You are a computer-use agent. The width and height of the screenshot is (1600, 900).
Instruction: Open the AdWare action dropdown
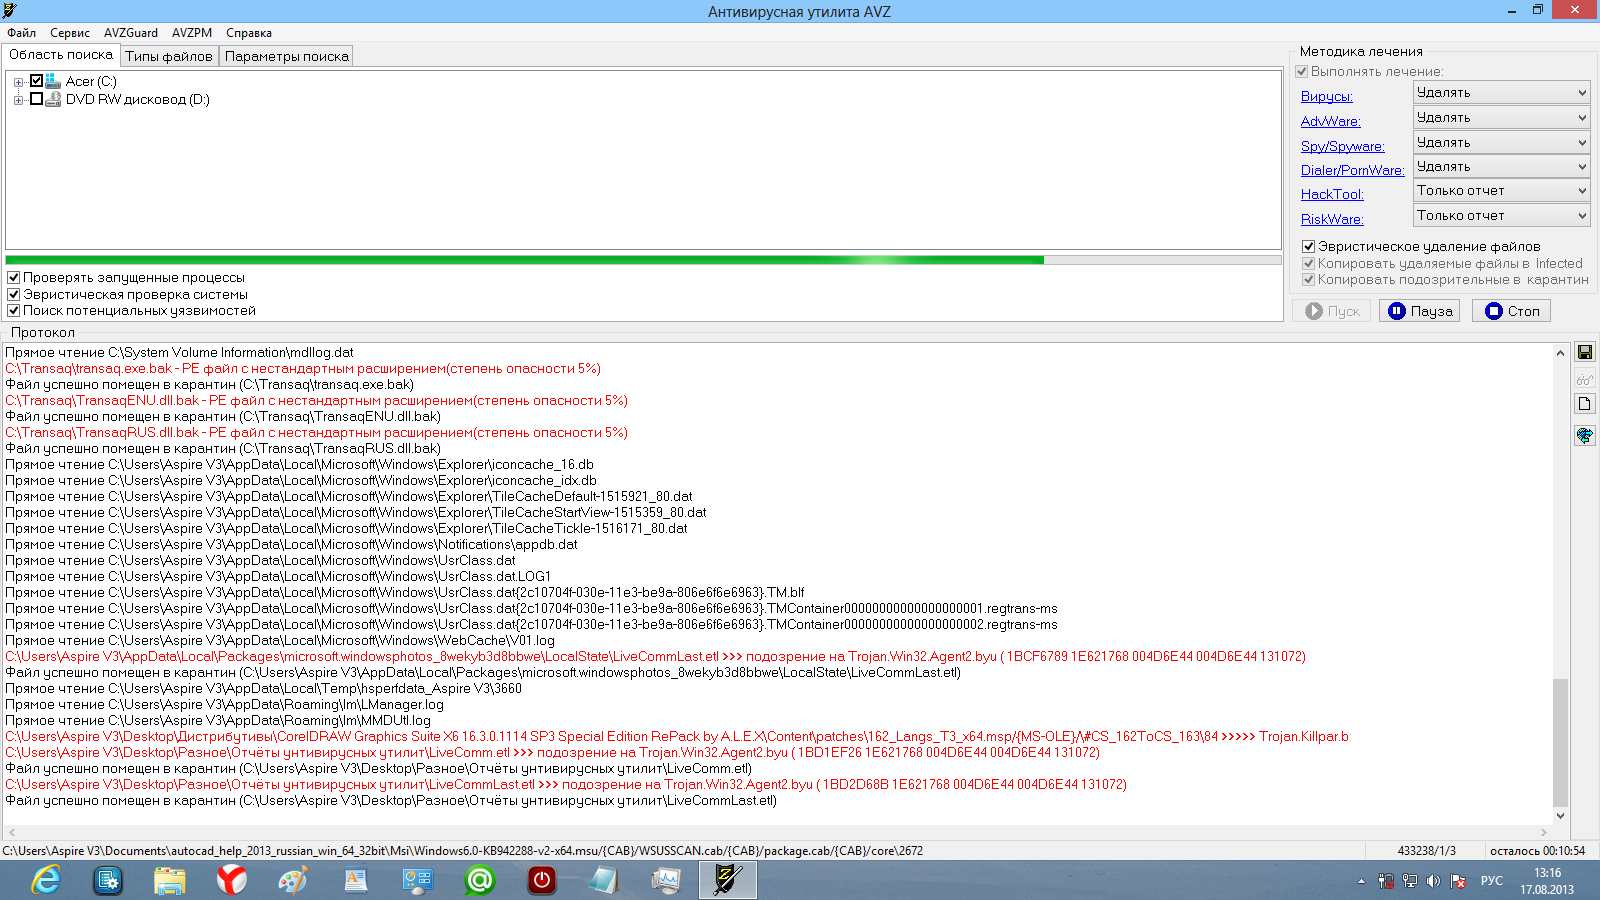[x=1502, y=118]
